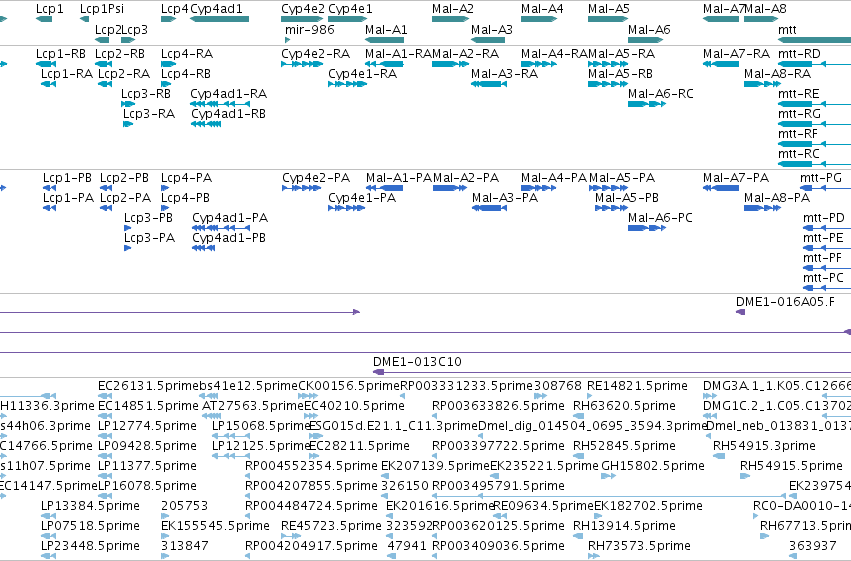
Task: Select the Mal-A7 gene feature
Action: (721, 19)
